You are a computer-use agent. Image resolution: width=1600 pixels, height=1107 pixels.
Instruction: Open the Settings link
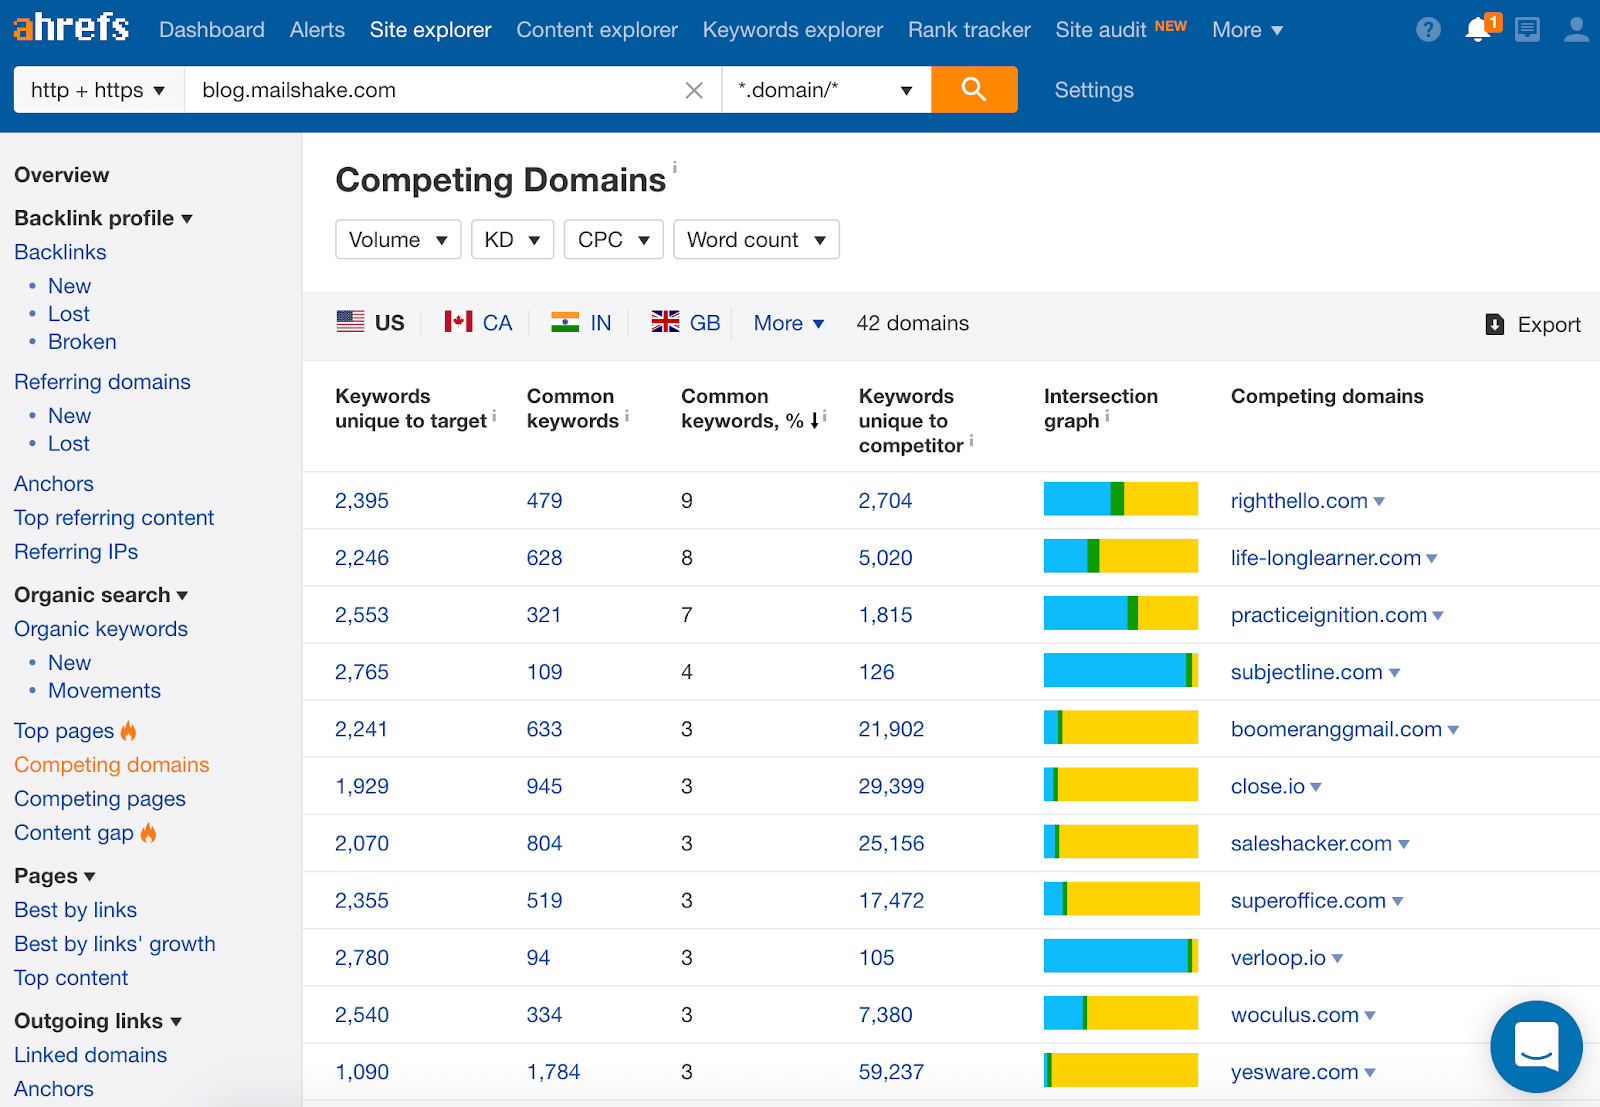(1092, 89)
